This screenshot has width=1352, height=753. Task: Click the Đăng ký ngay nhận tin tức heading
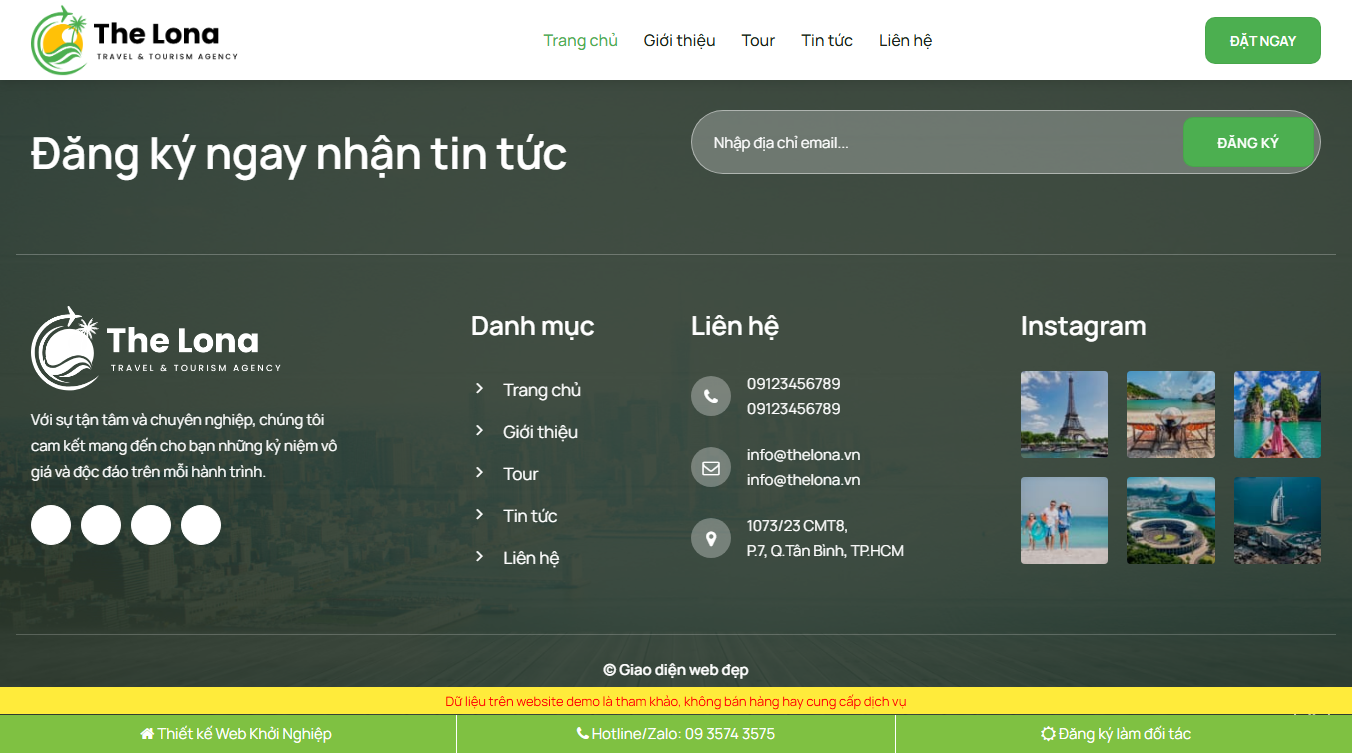tap(299, 153)
